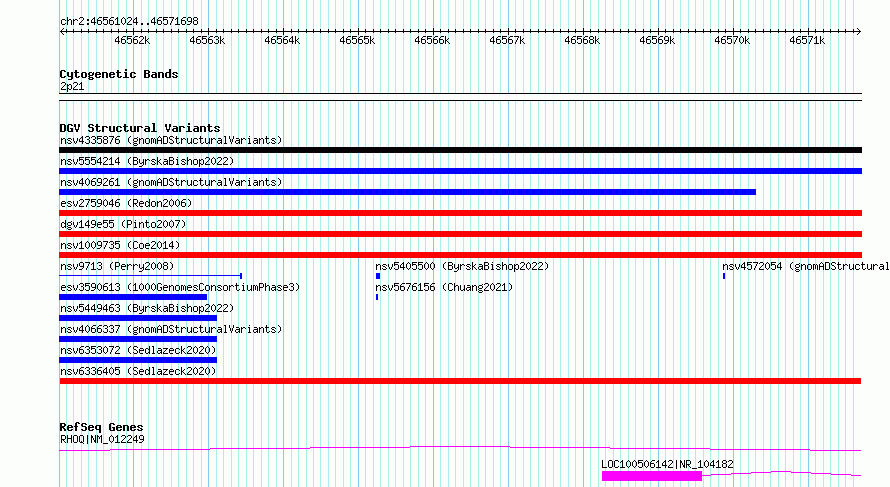Image resolution: width=890 pixels, height=487 pixels.
Task: Open gene label LOC100506142|NR_104182
Action: click(x=668, y=464)
